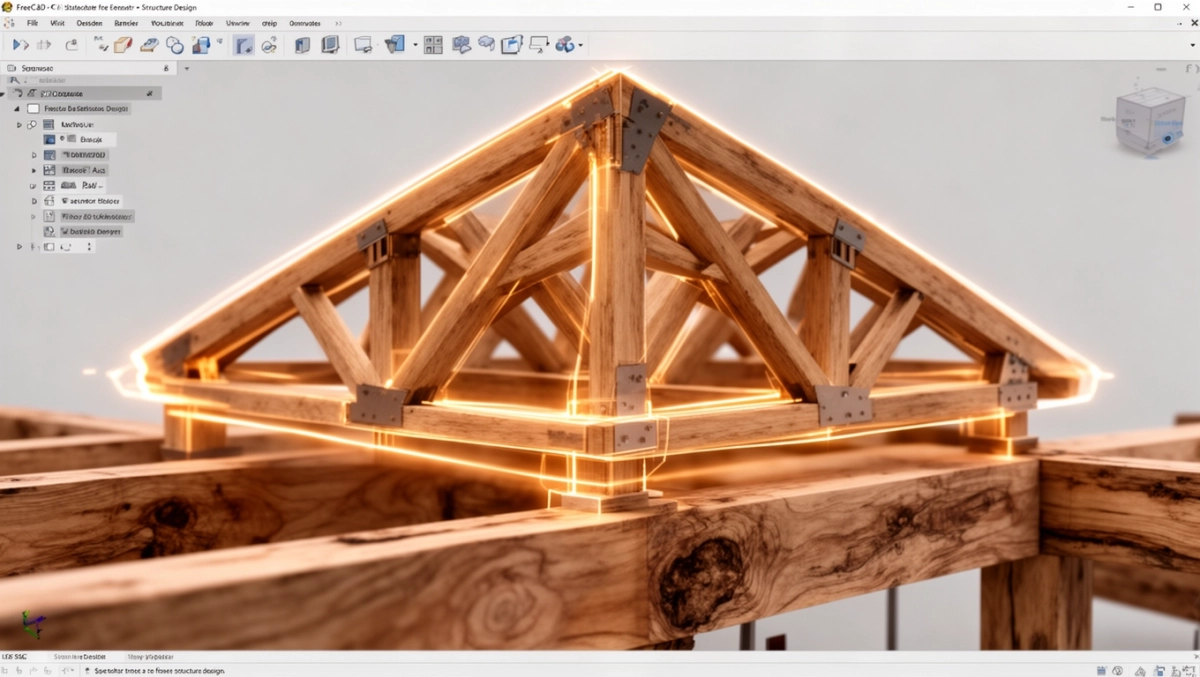Click the cloud-shaped toolbar icon
Viewport: 1200px width, 677px height.
pos(486,44)
